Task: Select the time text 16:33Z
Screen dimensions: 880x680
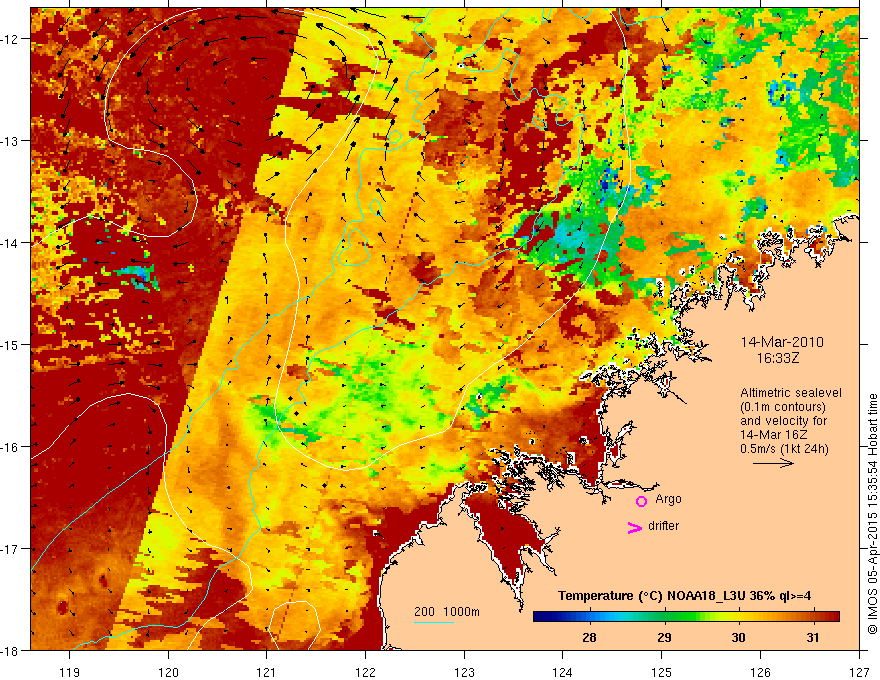Action: 777,358
